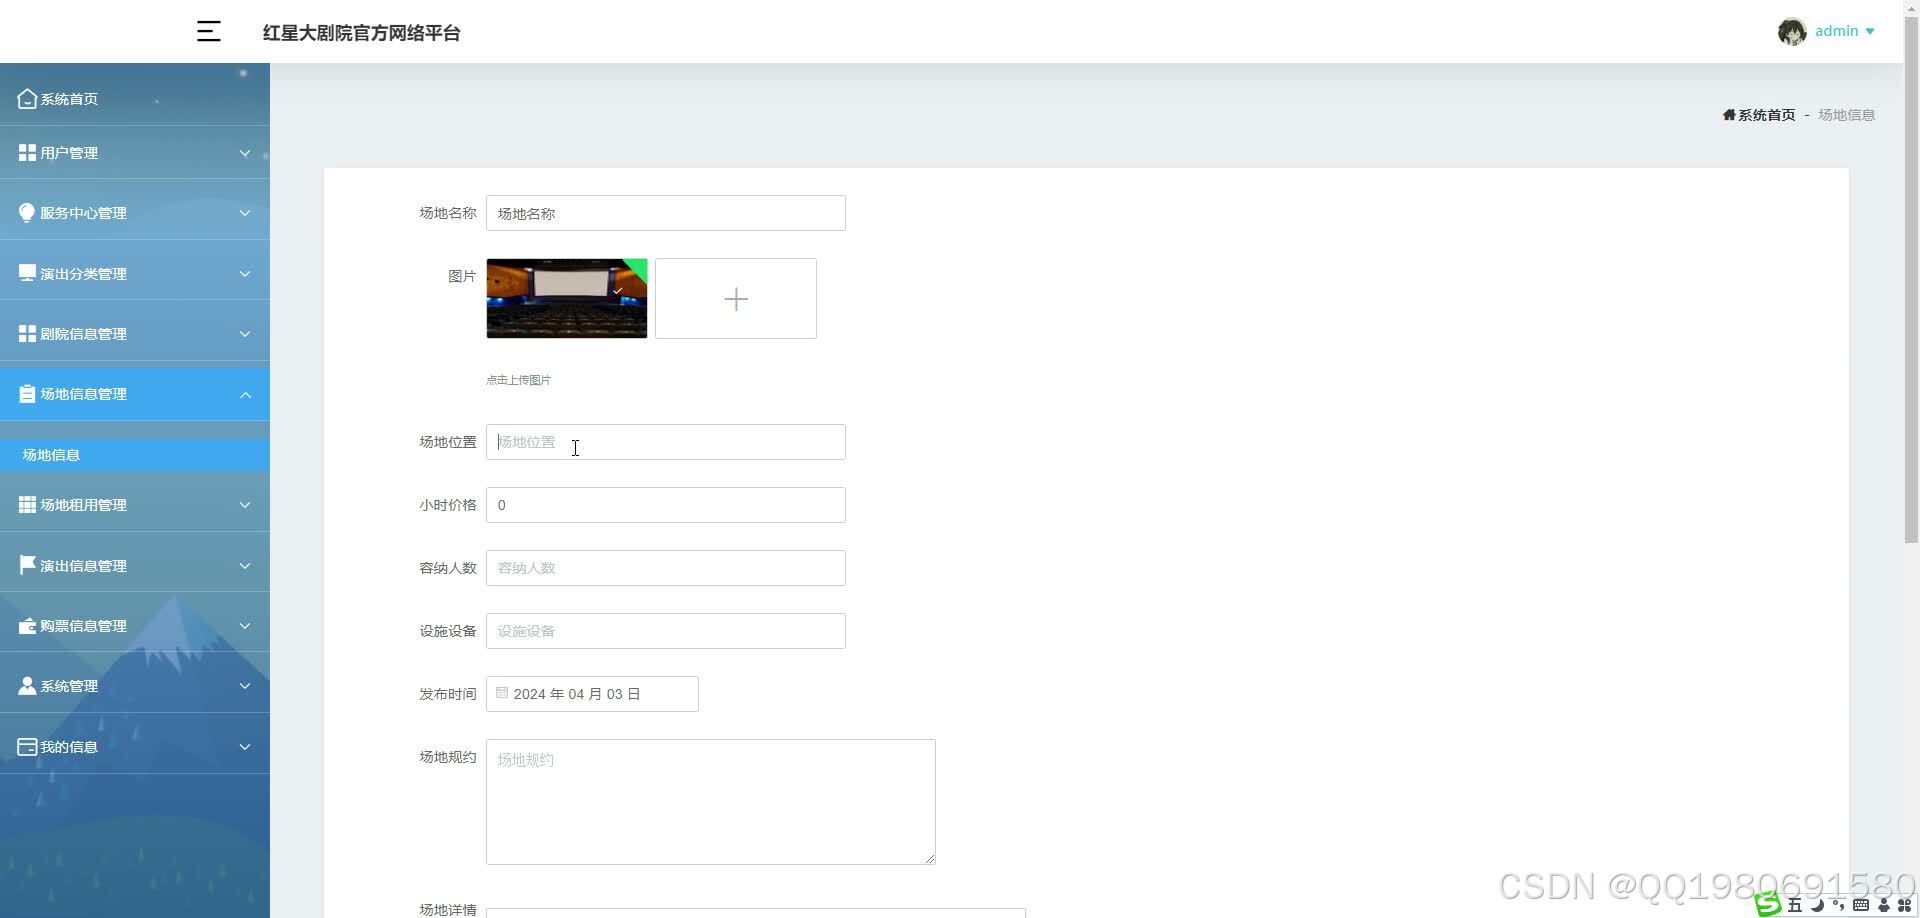Expand 用户管理 menu chevron

click(245, 153)
